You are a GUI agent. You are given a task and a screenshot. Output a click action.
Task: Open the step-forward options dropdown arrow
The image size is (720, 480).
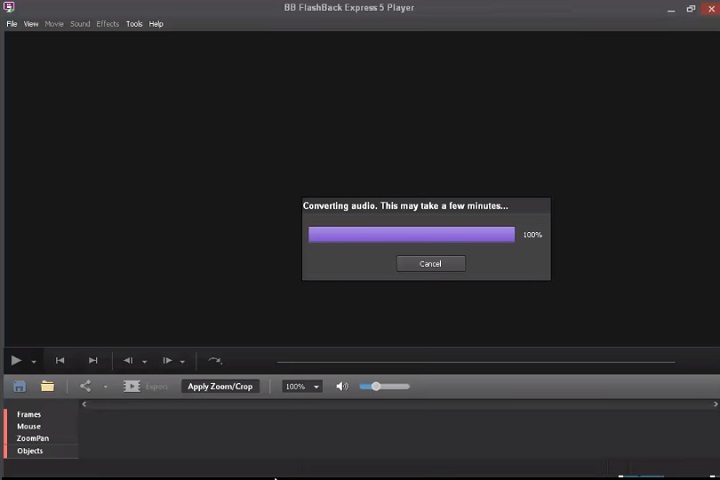[182, 362]
